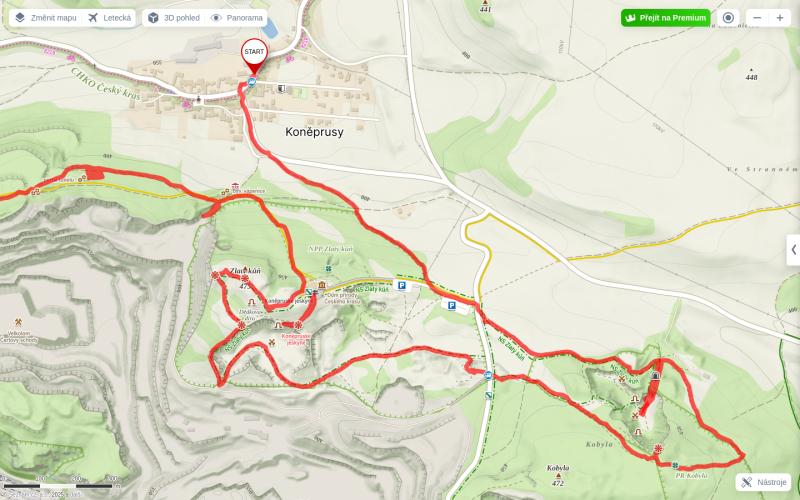Open the Nástroje tools menu
Screen dimensions: 800x500
763,482
